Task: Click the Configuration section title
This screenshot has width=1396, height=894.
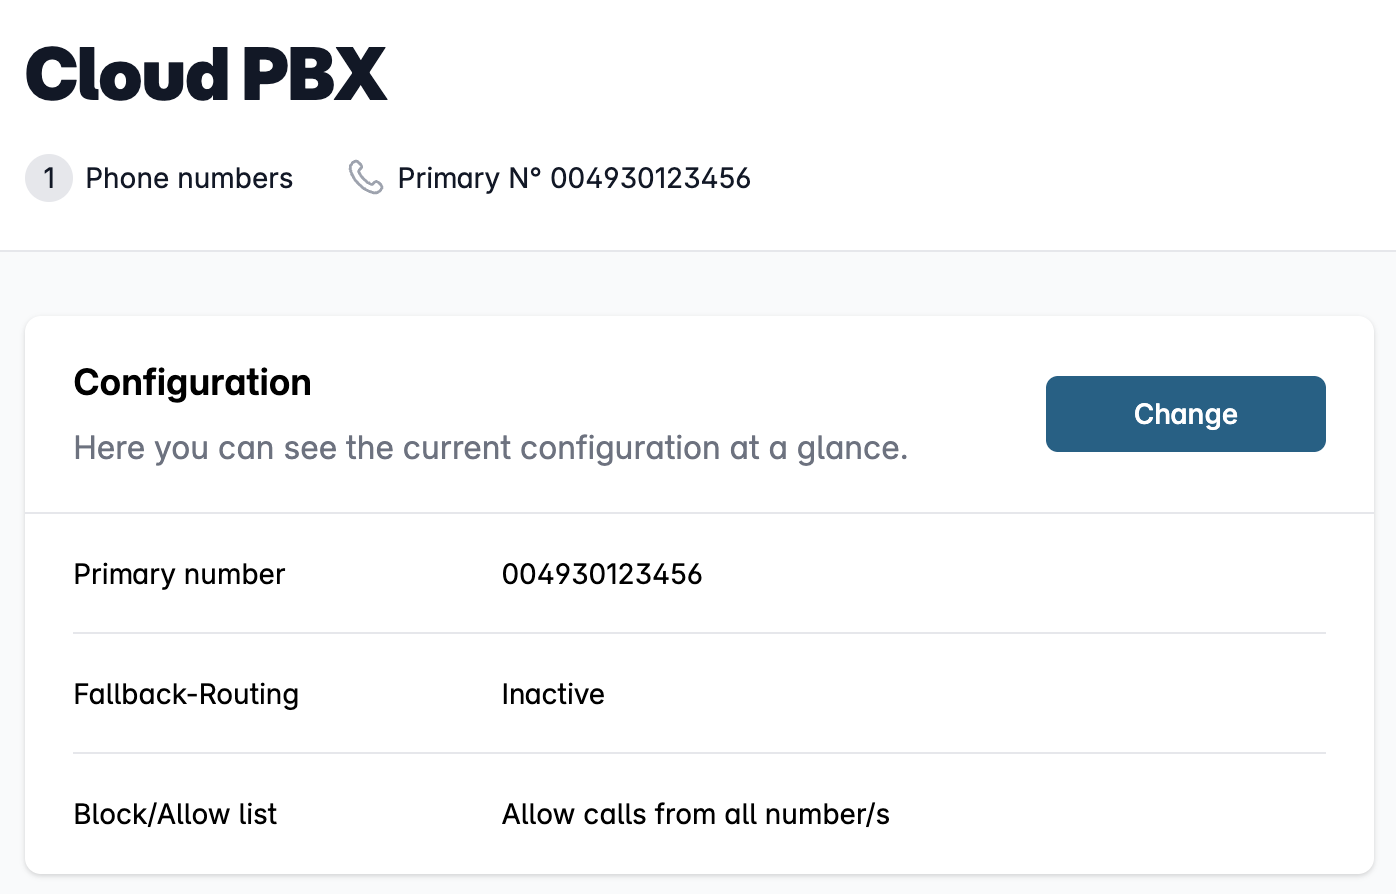Action: point(193,382)
